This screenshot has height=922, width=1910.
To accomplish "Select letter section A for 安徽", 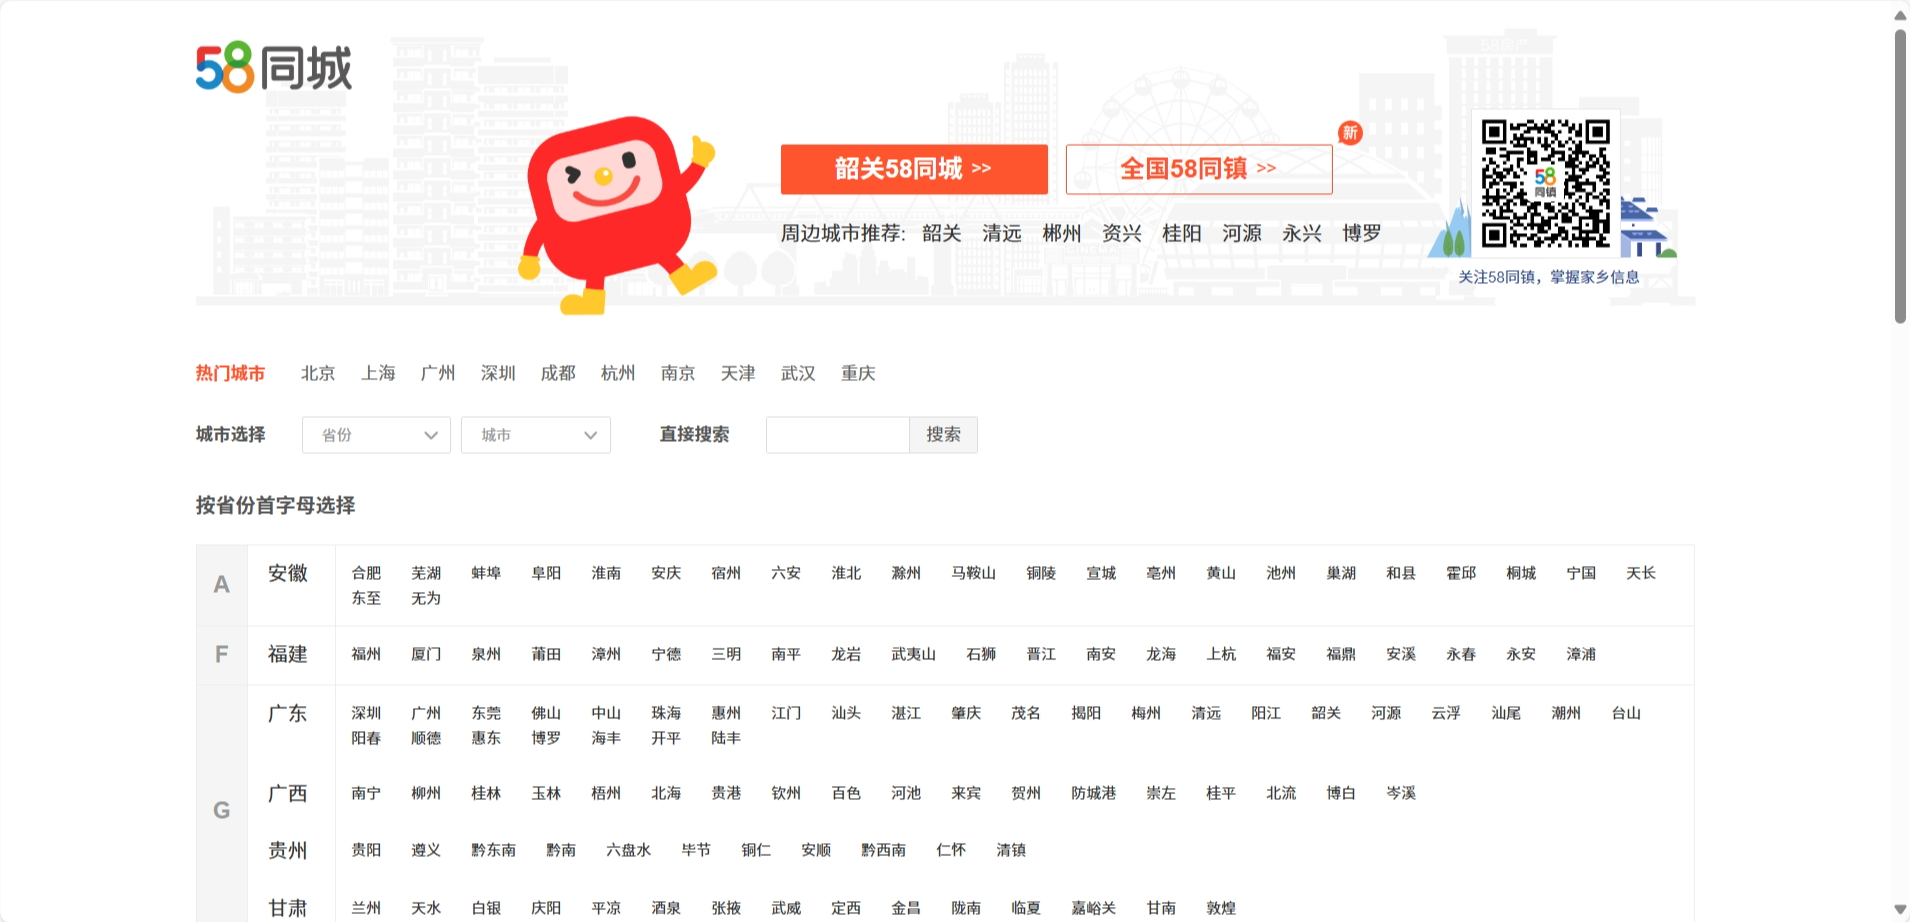I will coord(221,585).
